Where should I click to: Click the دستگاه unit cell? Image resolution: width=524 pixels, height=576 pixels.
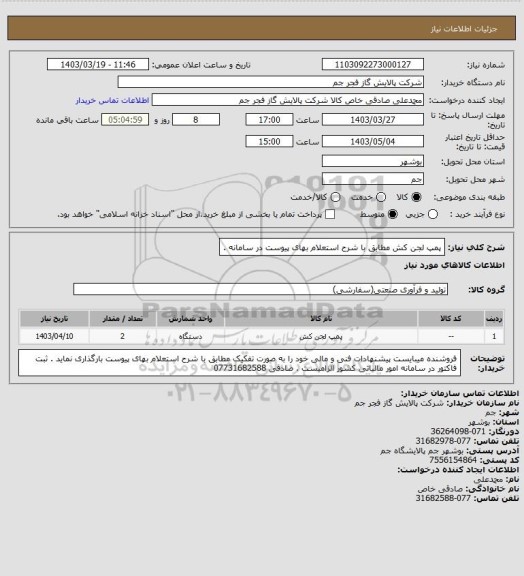point(190,336)
